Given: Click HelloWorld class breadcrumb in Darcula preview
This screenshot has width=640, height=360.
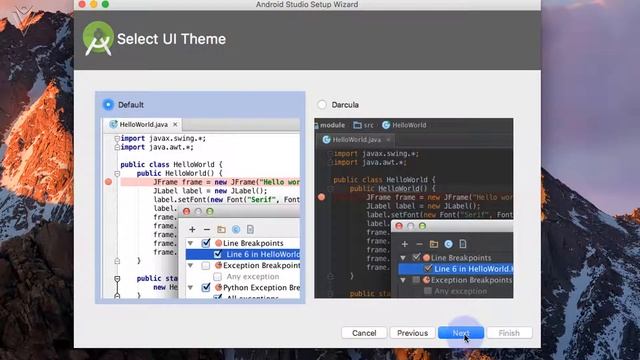Looking at the screenshot, I should pos(404,125).
